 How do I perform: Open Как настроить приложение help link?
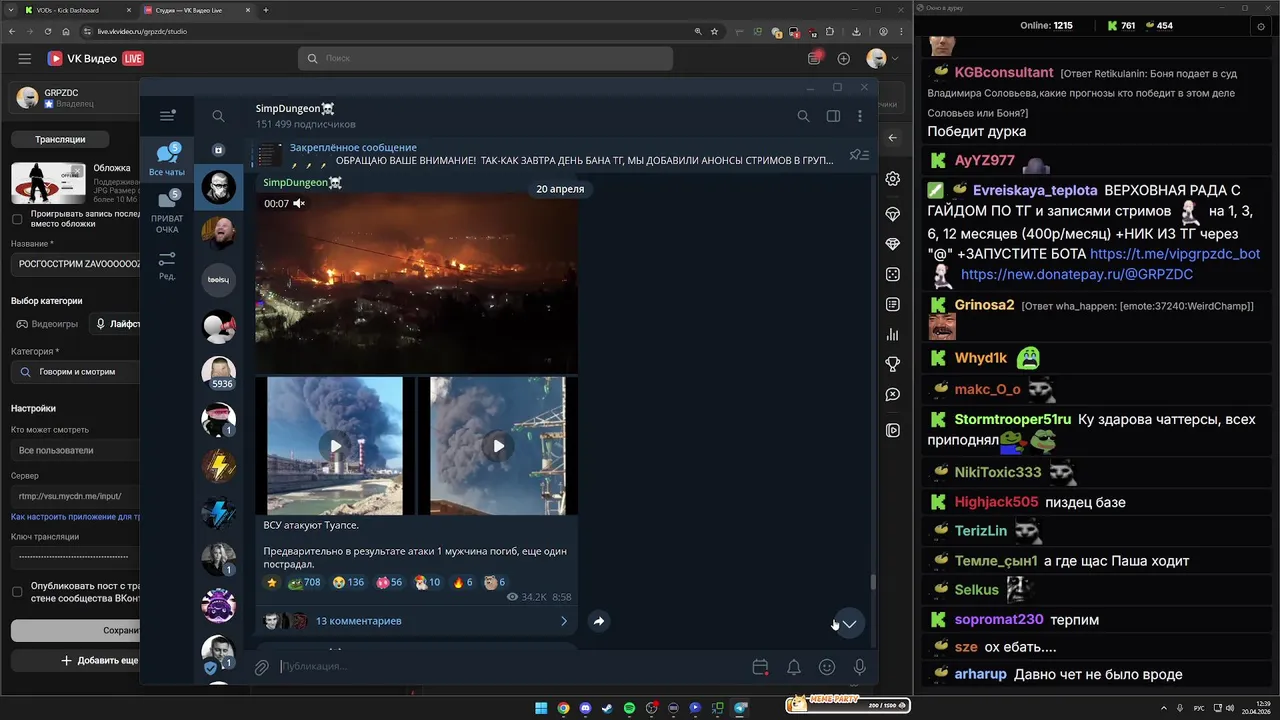click(x=75, y=517)
